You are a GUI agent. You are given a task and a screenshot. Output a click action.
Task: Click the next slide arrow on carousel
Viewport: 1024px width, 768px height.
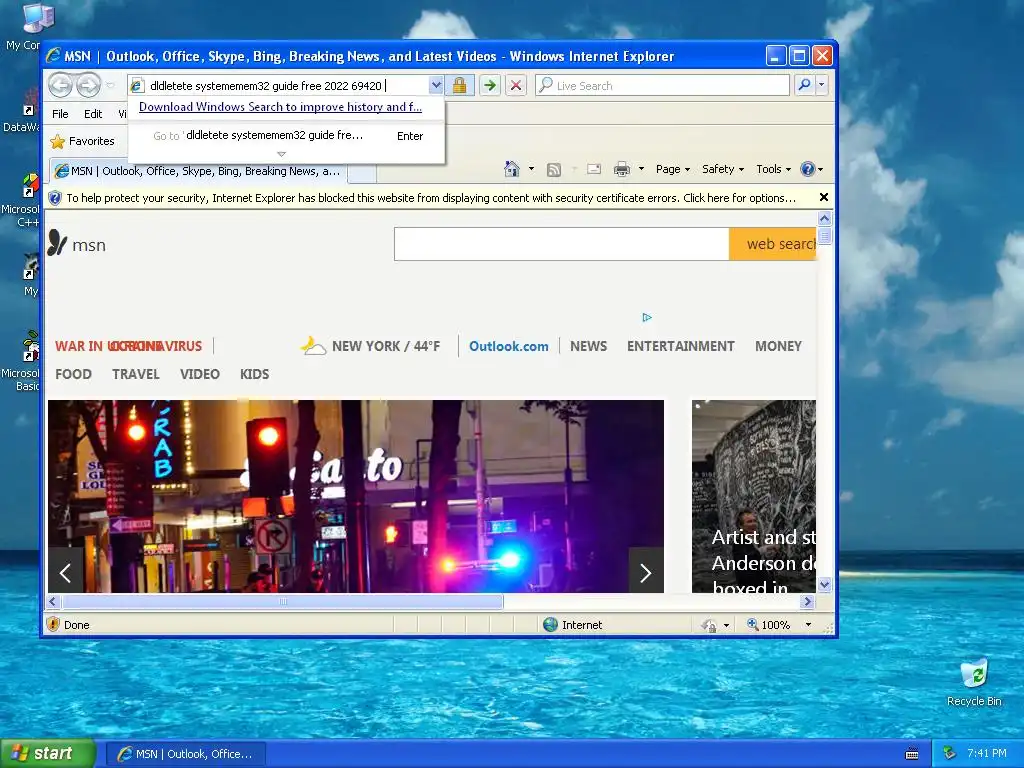pos(646,573)
